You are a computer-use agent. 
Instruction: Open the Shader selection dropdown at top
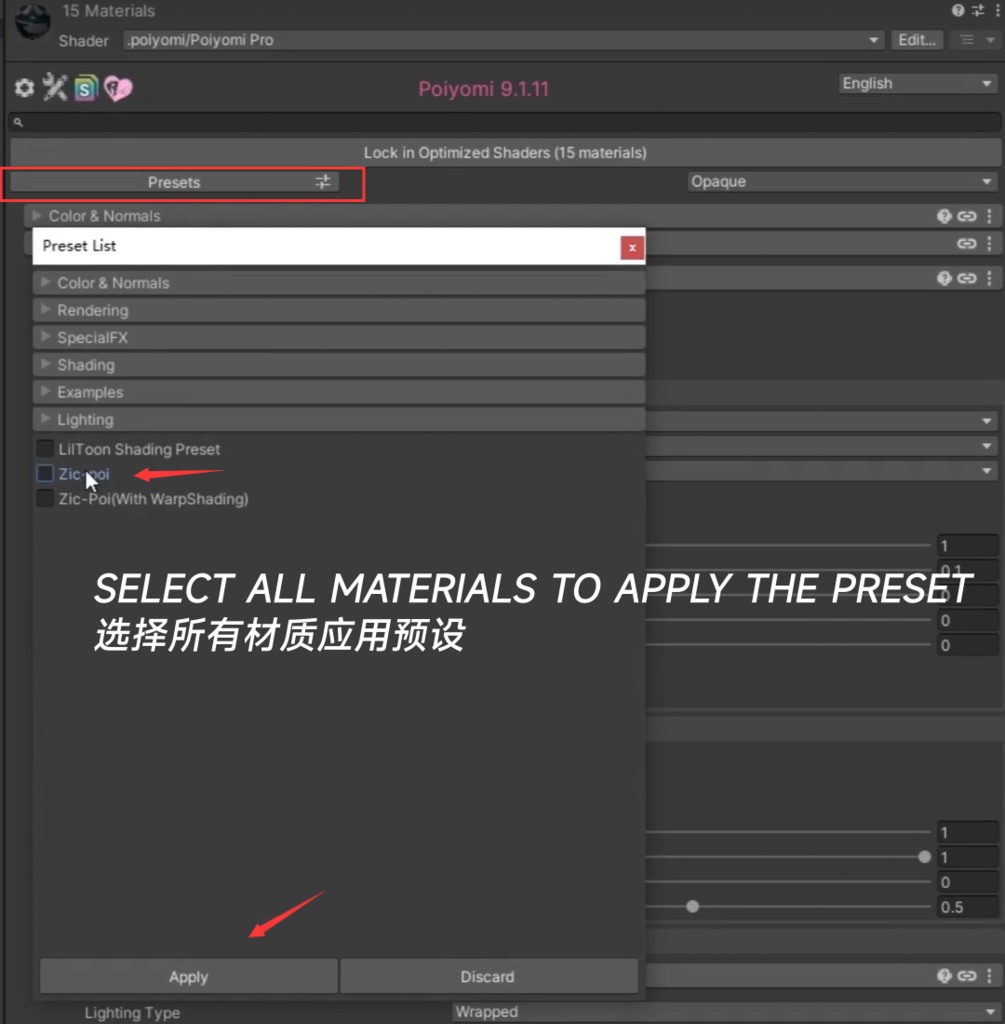click(500, 40)
